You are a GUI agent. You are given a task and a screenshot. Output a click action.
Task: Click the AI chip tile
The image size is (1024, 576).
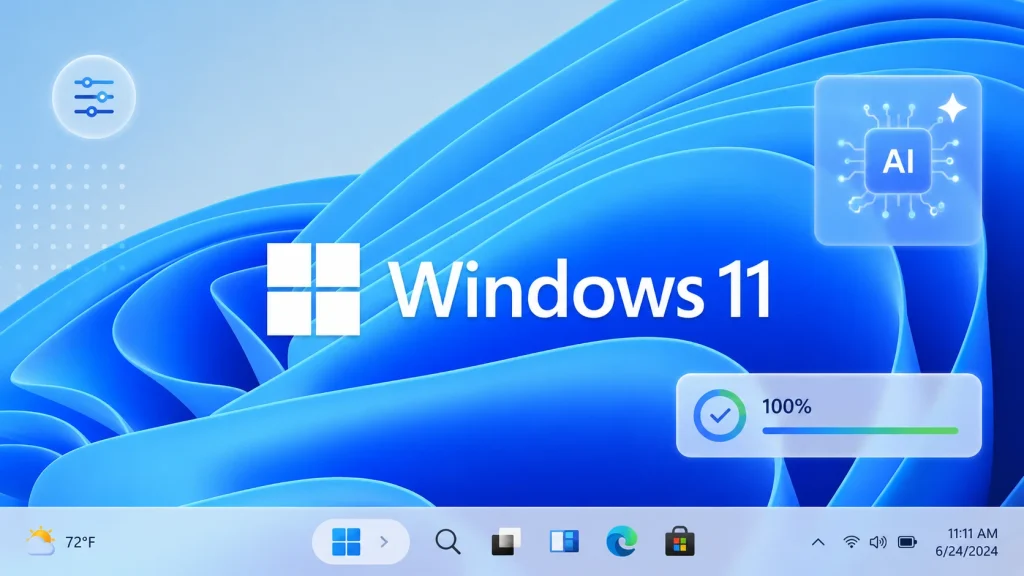click(898, 161)
